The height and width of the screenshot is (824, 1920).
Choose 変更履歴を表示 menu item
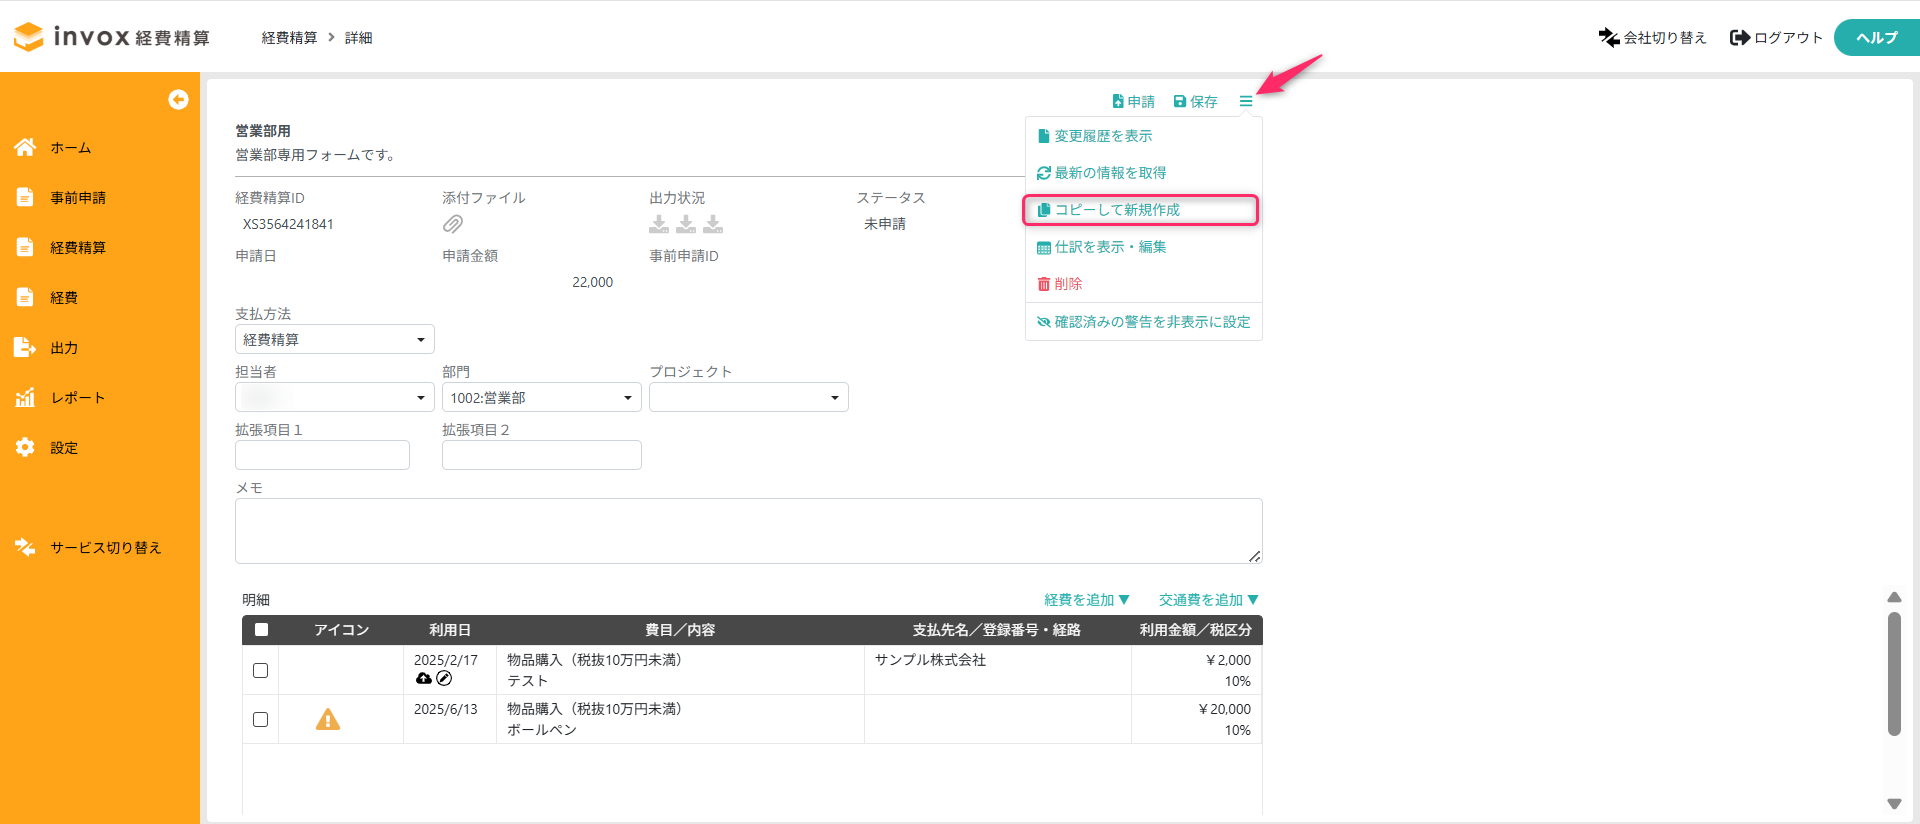pyautogui.click(x=1102, y=136)
